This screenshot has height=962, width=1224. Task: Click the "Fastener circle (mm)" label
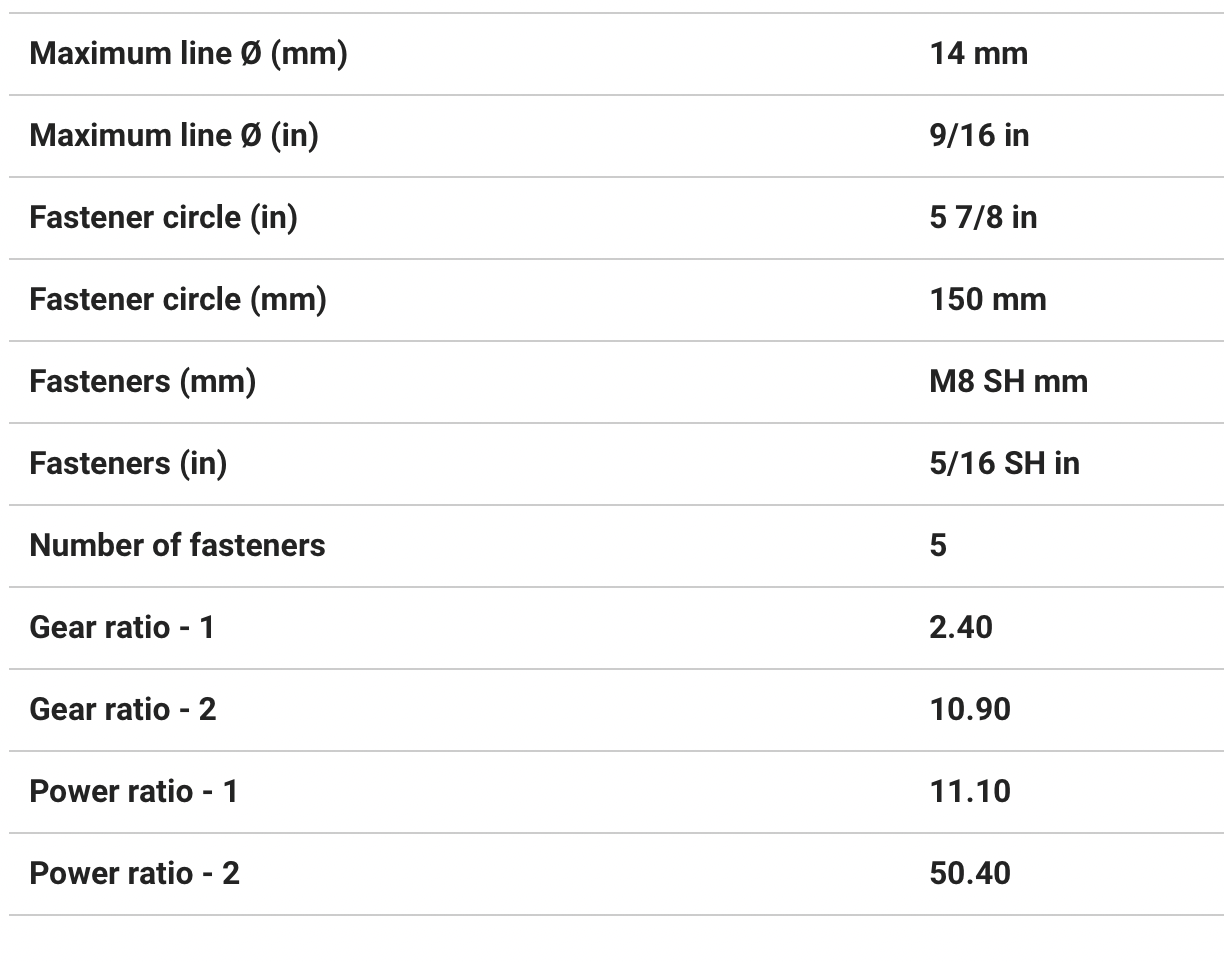(x=177, y=299)
